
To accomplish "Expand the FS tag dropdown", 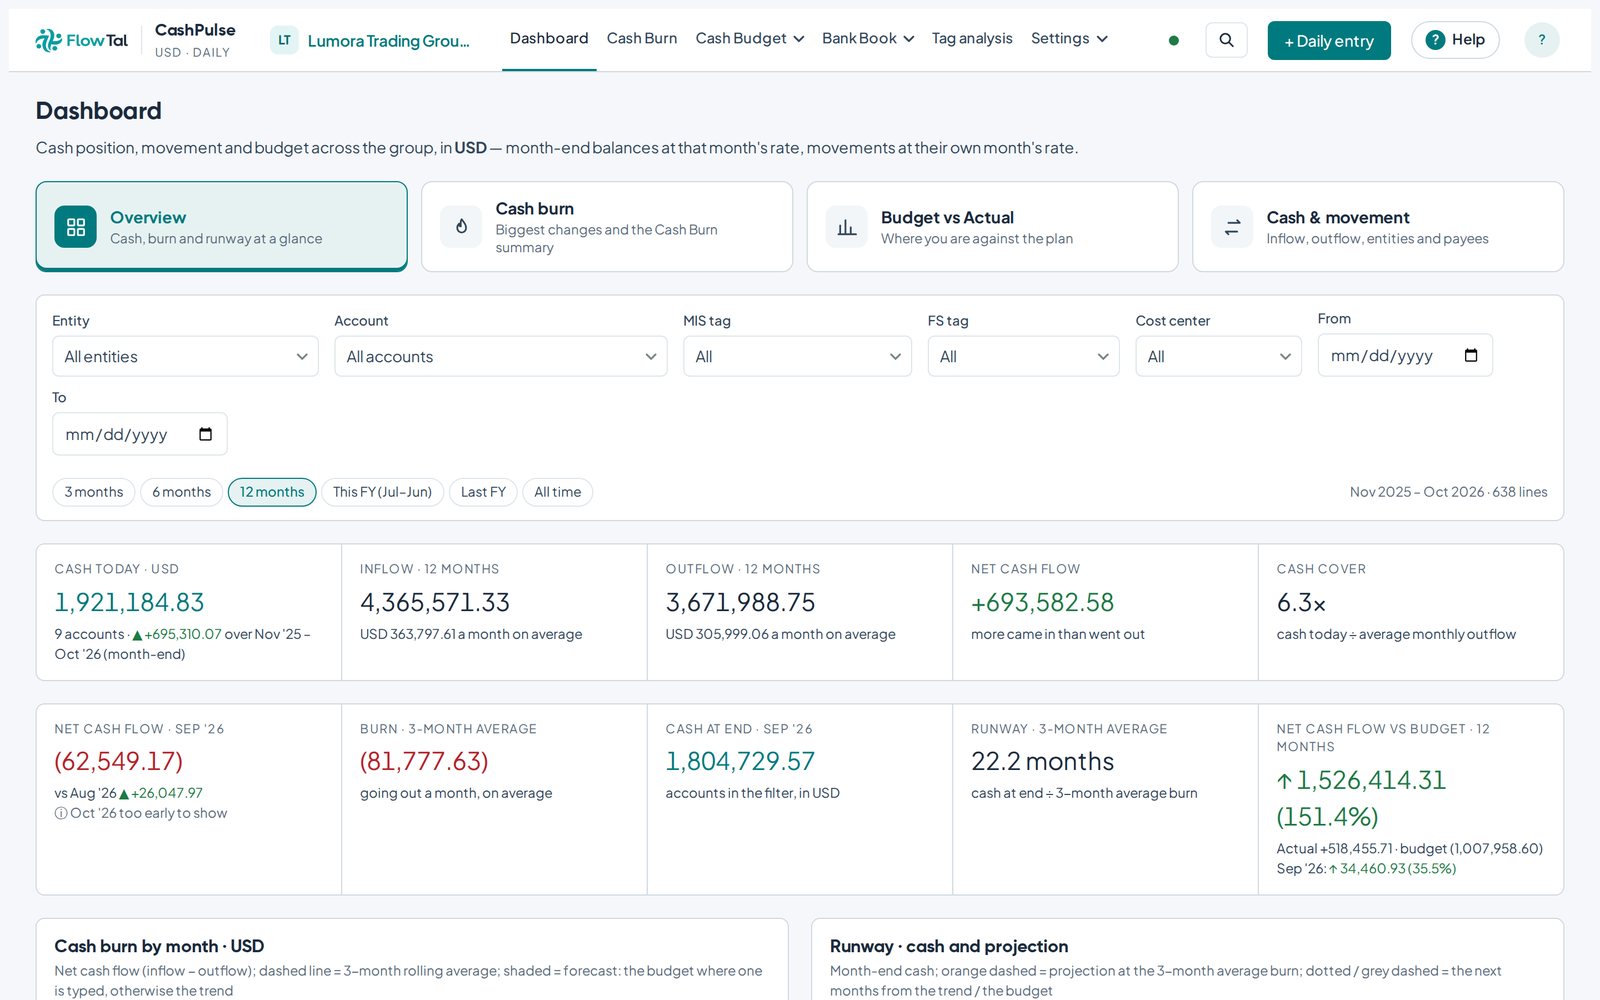I will click(1023, 356).
